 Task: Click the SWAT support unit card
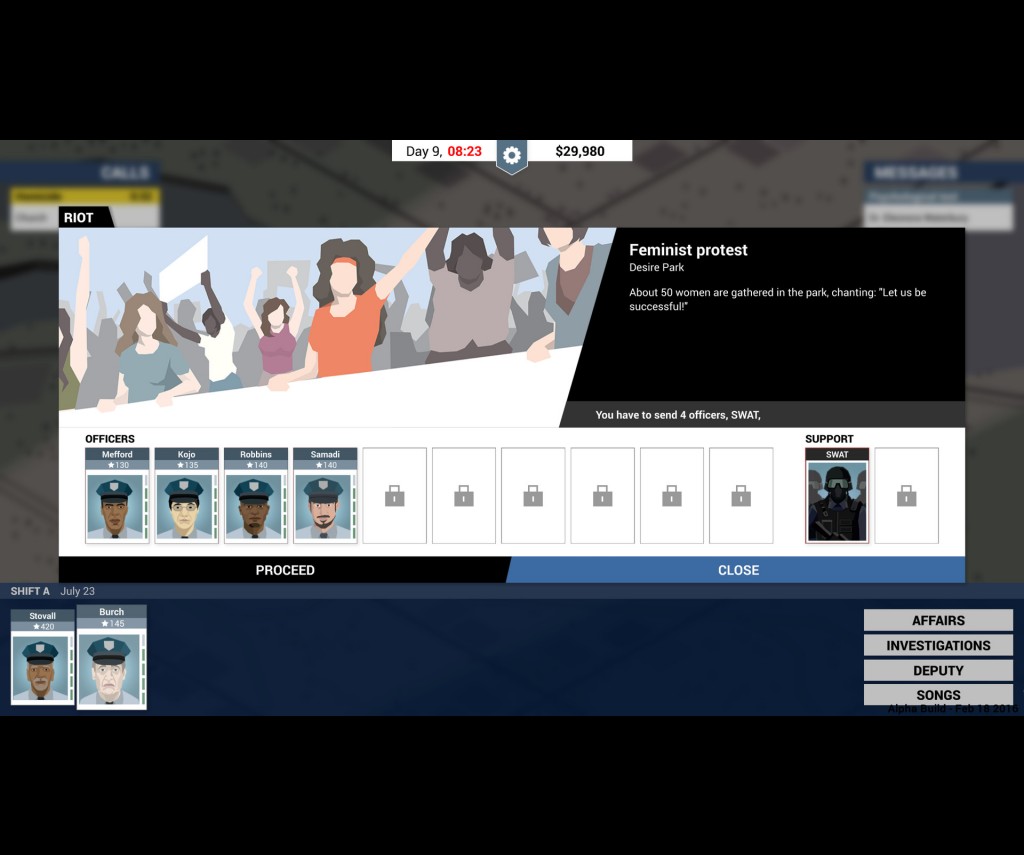click(837, 496)
